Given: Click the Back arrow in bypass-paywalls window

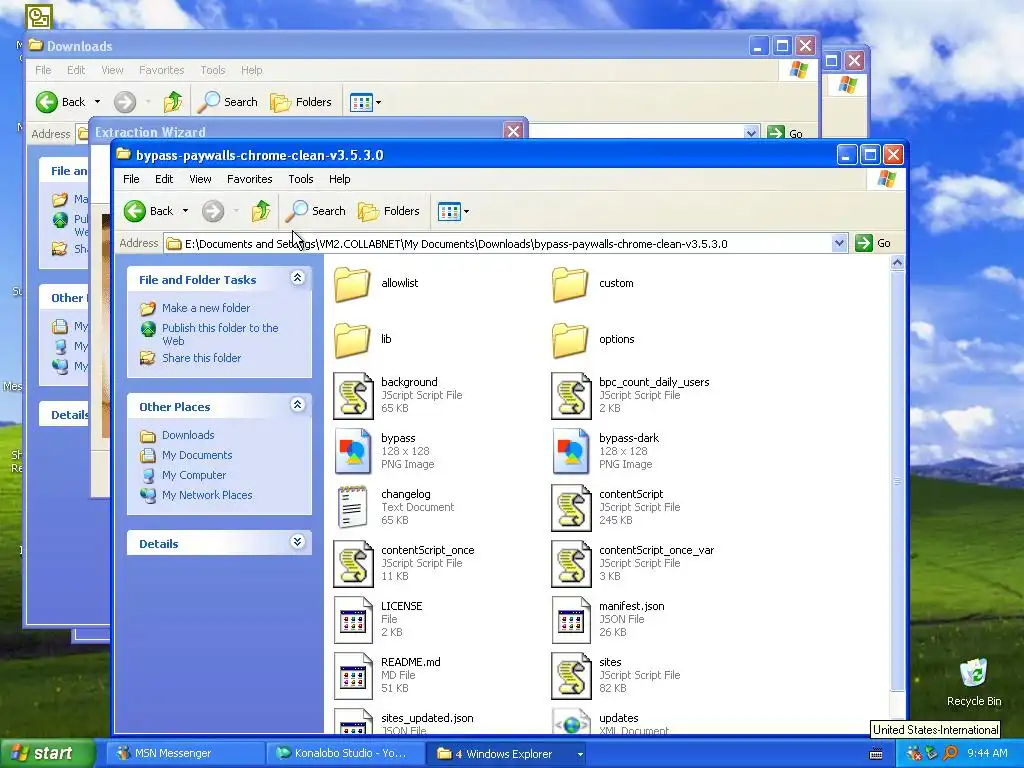Looking at the screenshot, I should [x=135, y=211].
